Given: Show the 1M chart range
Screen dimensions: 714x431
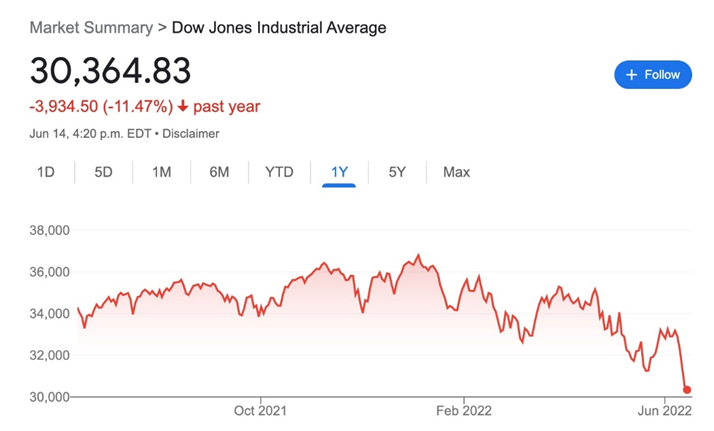Looking at the screenshot, I should pyautogui.click(x=161, y=172).
